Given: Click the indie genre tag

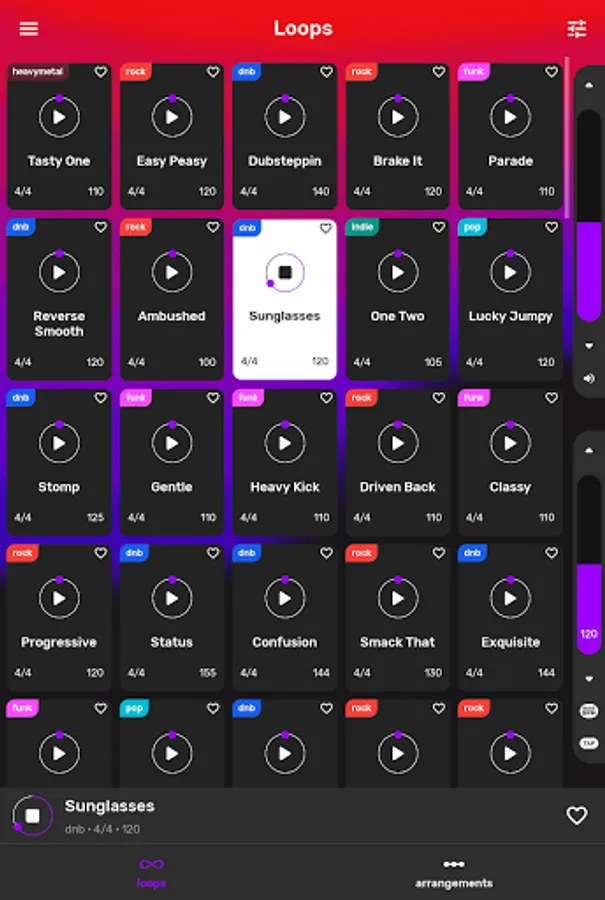Looking at the screenshot, I should tap(362, 227).
